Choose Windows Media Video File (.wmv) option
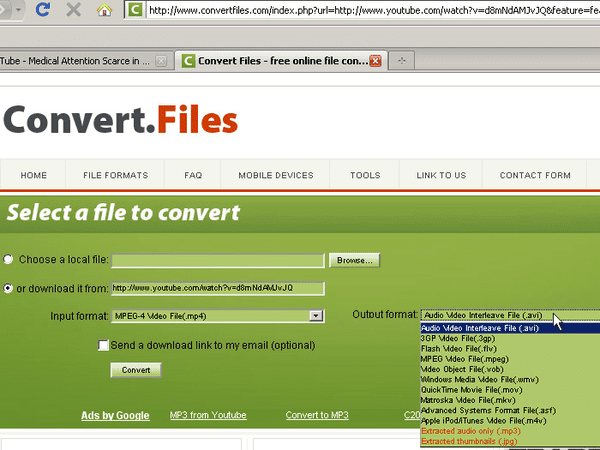Image resolution: width=600 pixels, height=450 pixels. [x=510, y=380]
